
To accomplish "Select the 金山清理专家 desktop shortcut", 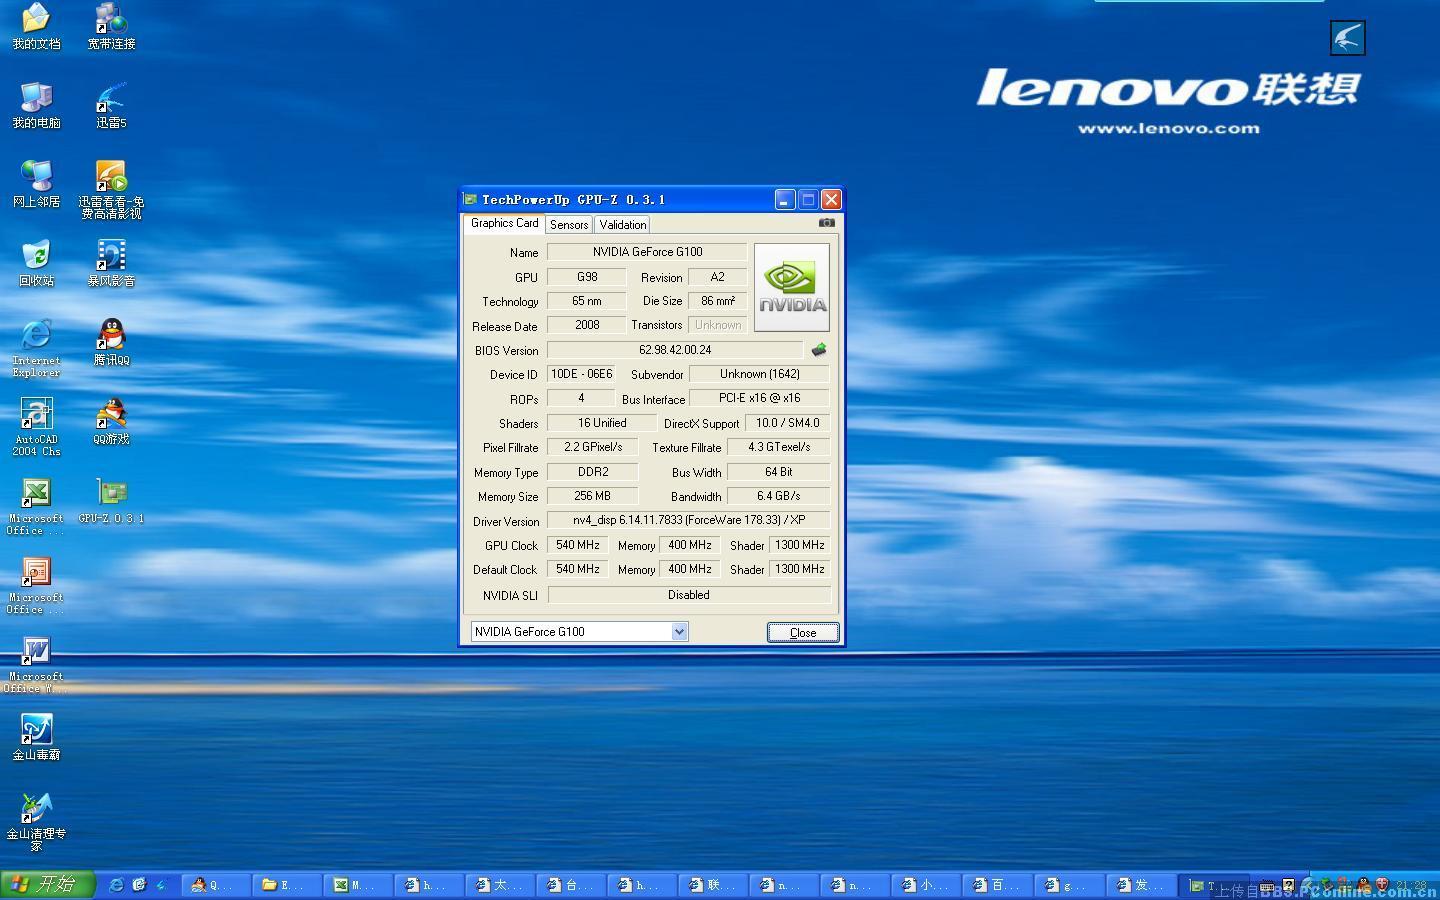I will (36, 822).
